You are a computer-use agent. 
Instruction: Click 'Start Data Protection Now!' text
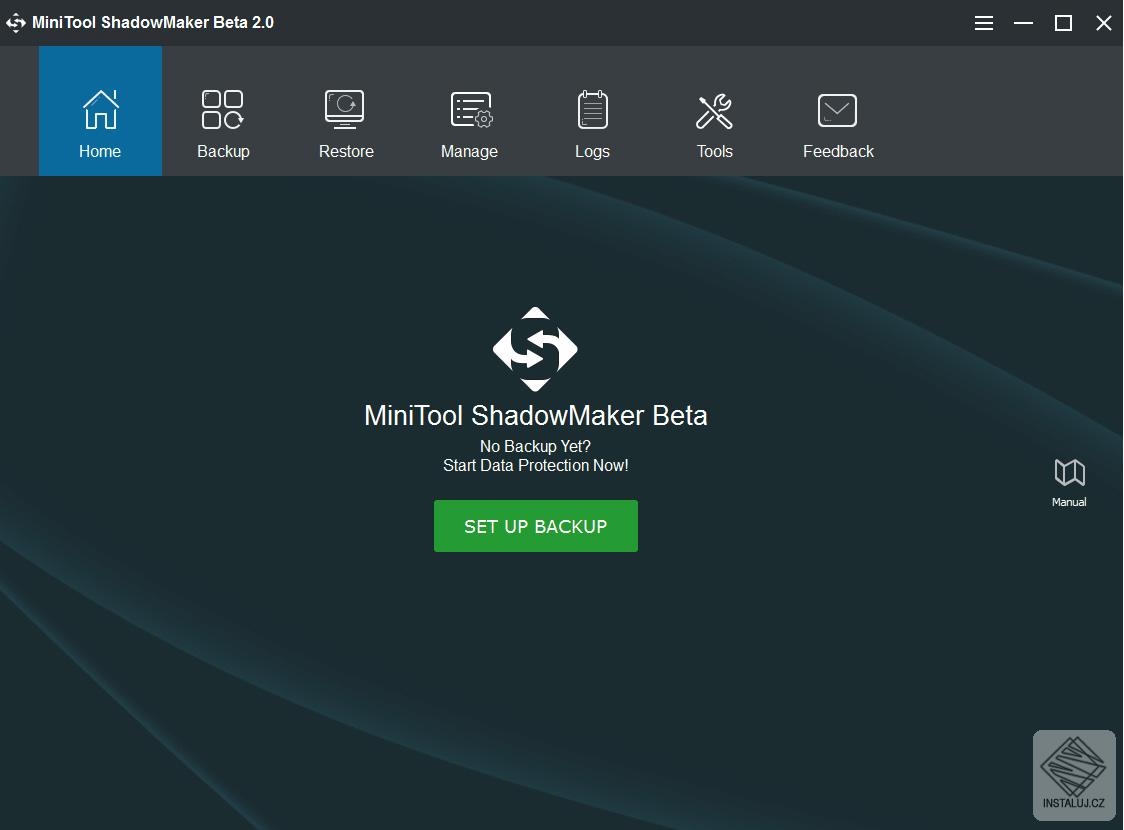point(535,465)
